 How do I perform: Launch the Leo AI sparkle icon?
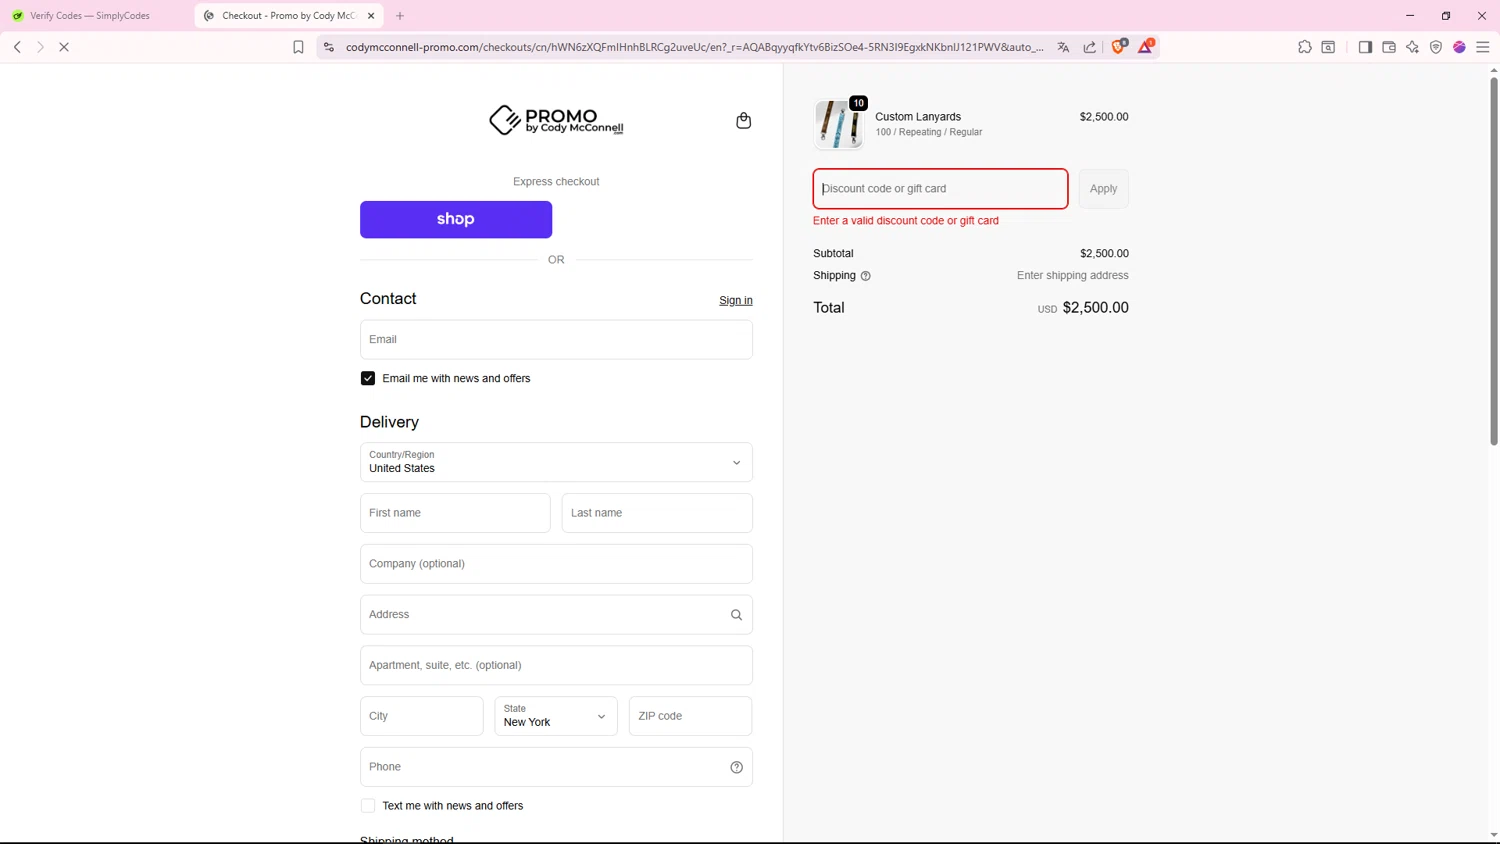pos(1412,47)
